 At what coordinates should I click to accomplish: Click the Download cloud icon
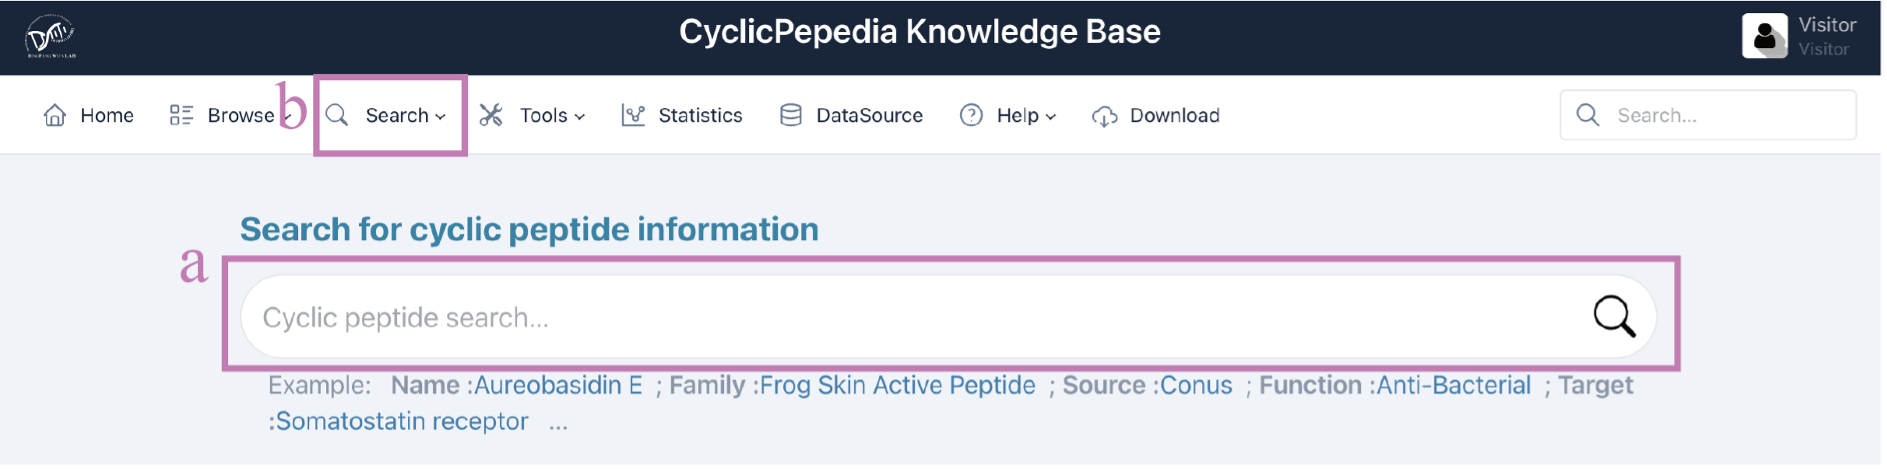coord(1105,116)
